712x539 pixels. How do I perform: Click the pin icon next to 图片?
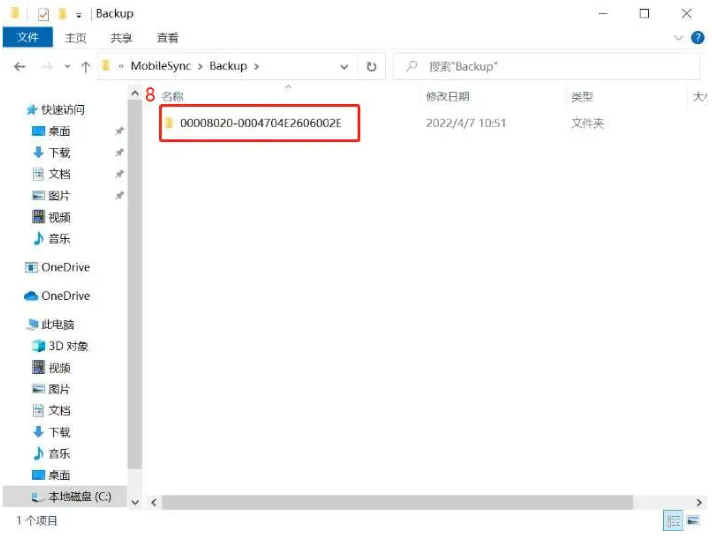[x=119, y=196]
